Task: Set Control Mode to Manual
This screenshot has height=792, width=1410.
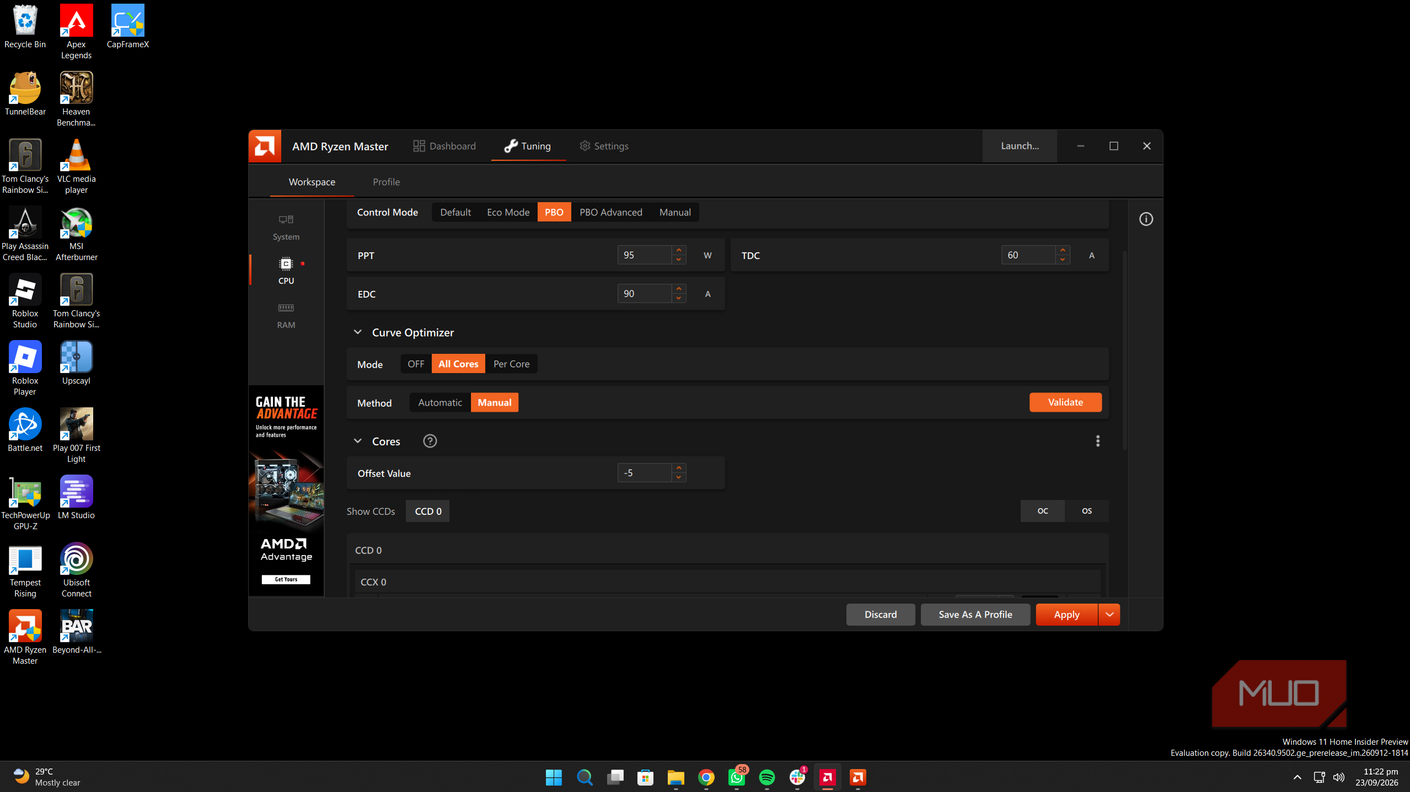Action: click(x=675, y=212)
